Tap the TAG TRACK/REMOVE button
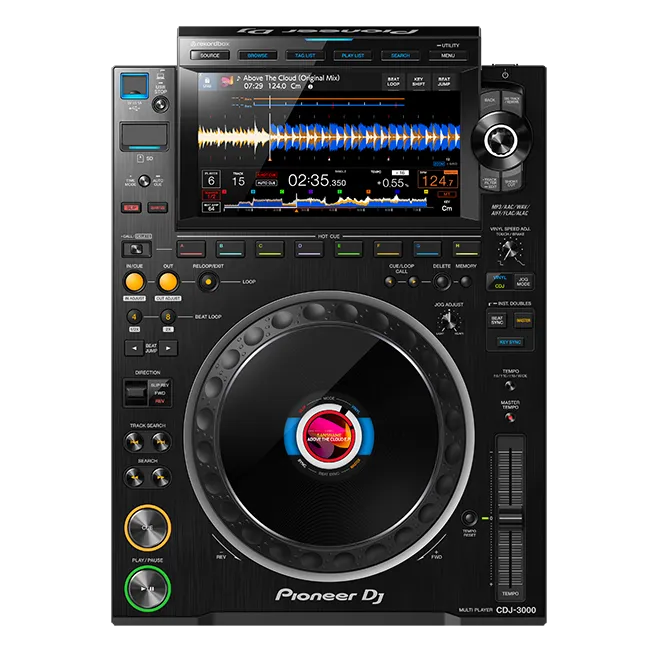This screenshot has height=647, width=647. pos(512,101)
